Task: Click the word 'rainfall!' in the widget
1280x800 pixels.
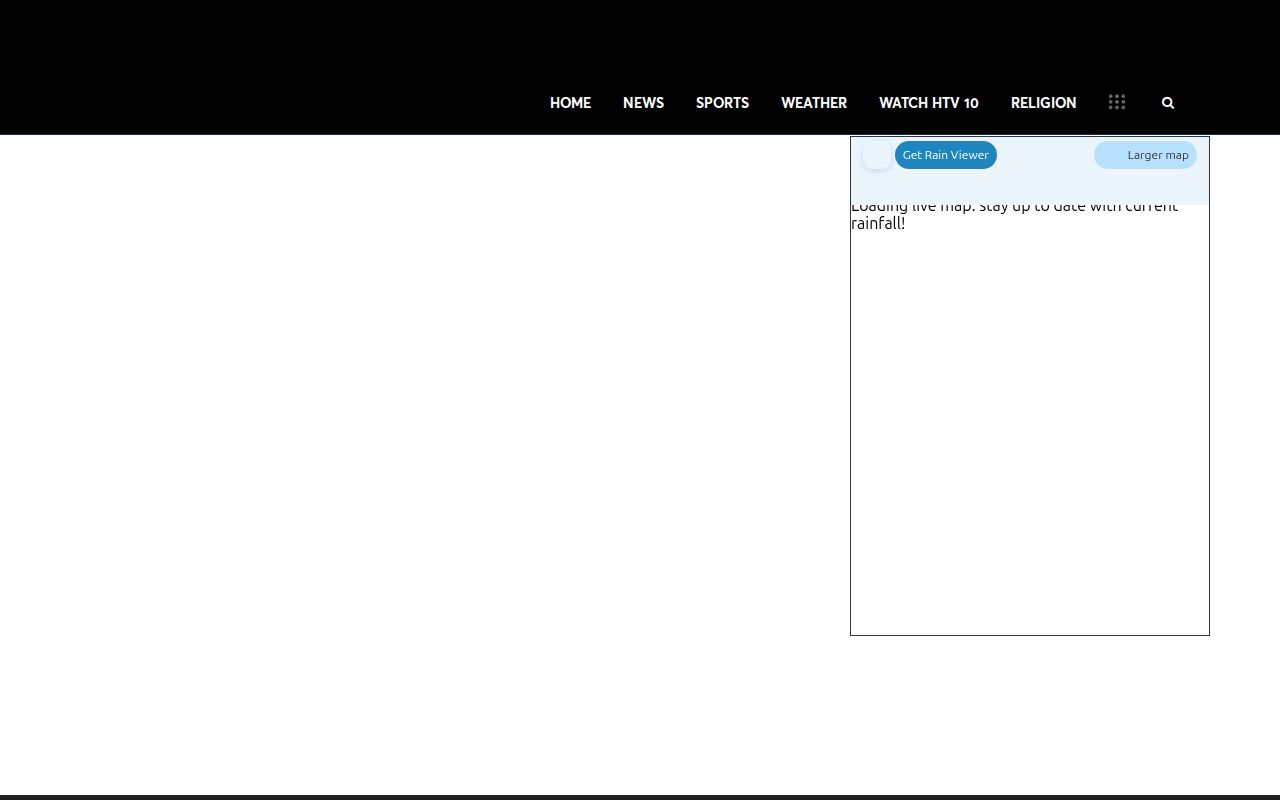Action: tap(878, 224)
